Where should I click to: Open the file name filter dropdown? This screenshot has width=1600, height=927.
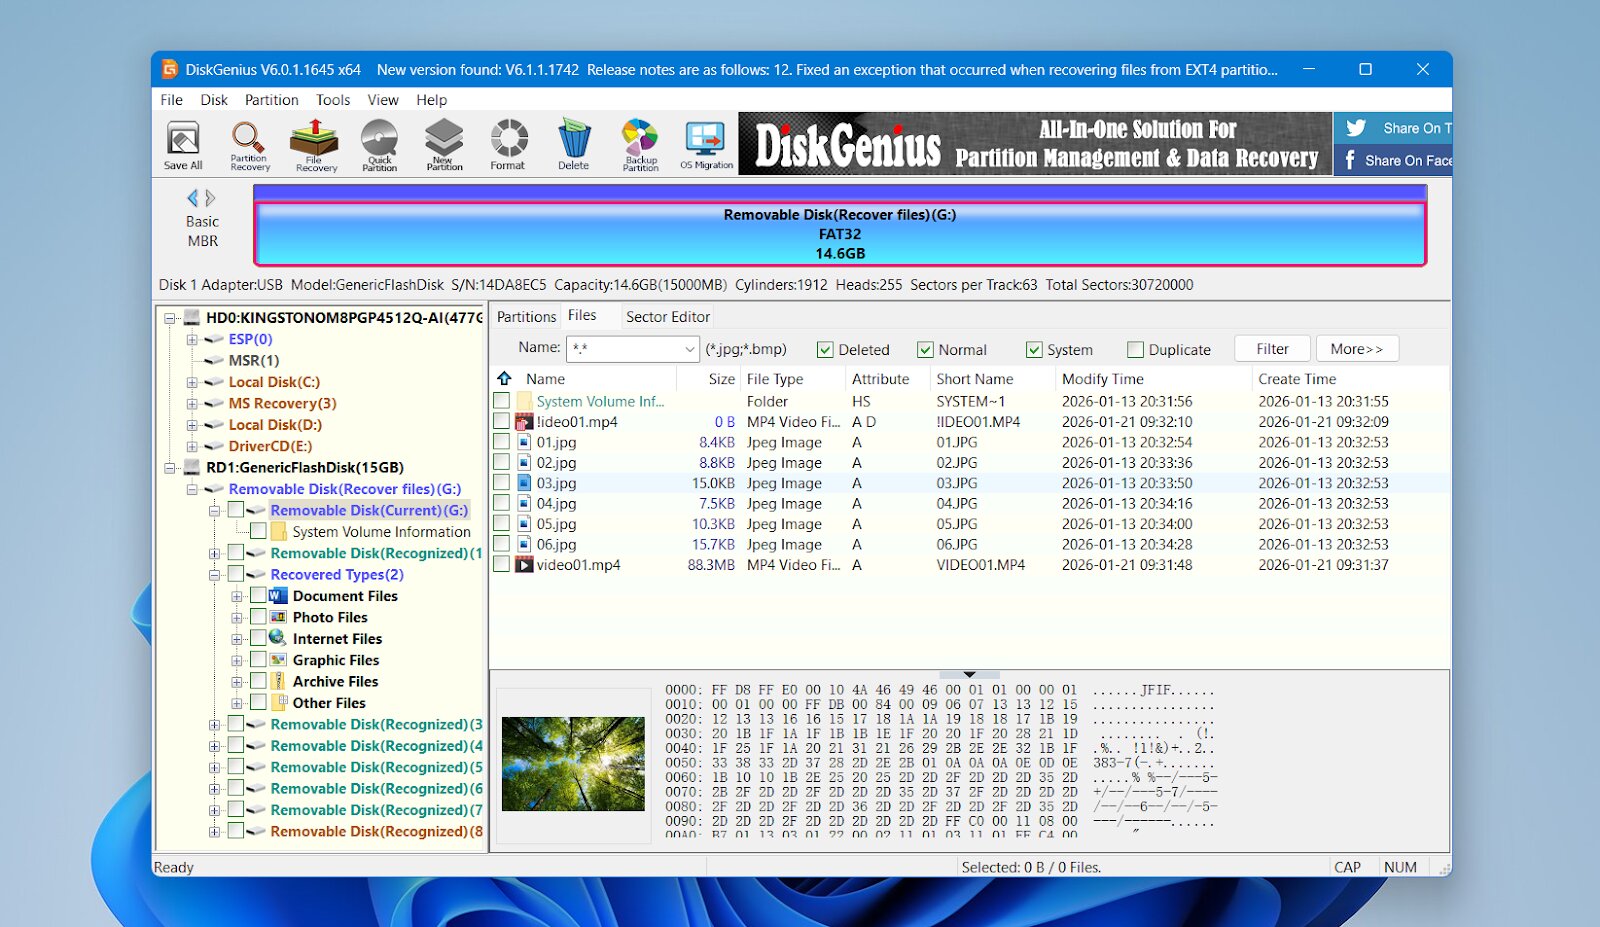point(689,349)
